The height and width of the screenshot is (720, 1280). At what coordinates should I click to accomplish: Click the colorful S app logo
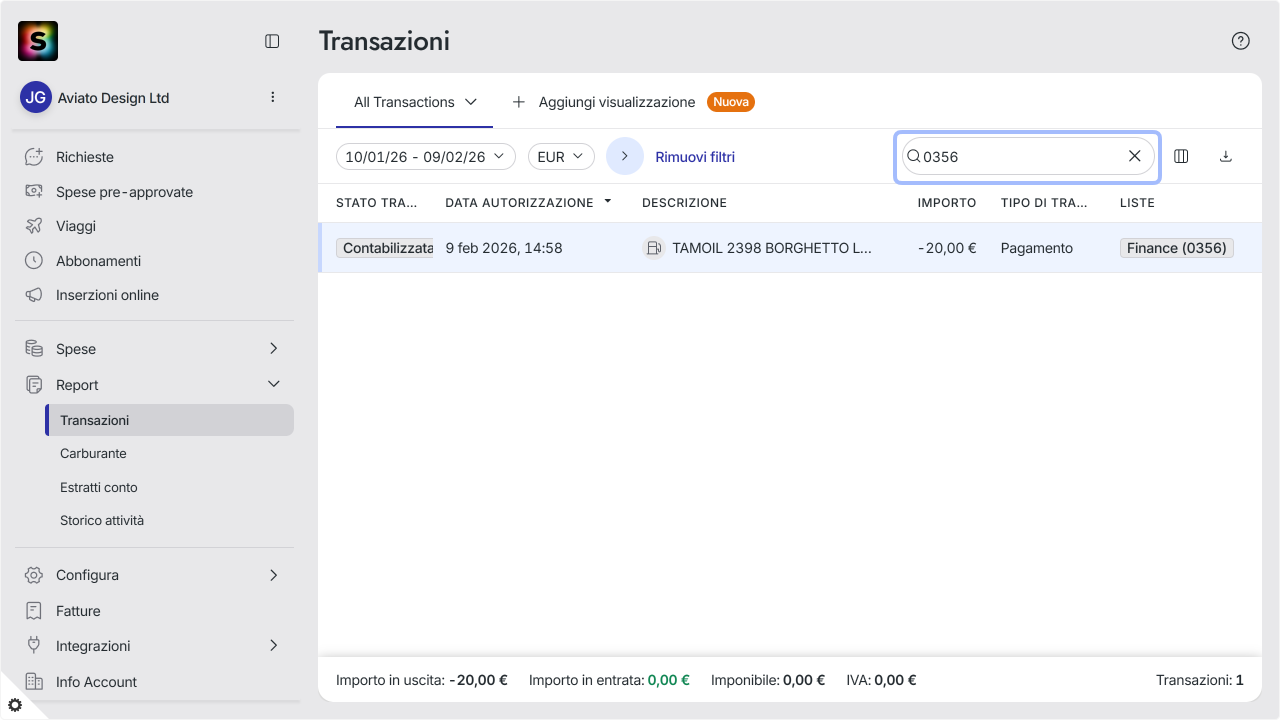tap(38, 41)
